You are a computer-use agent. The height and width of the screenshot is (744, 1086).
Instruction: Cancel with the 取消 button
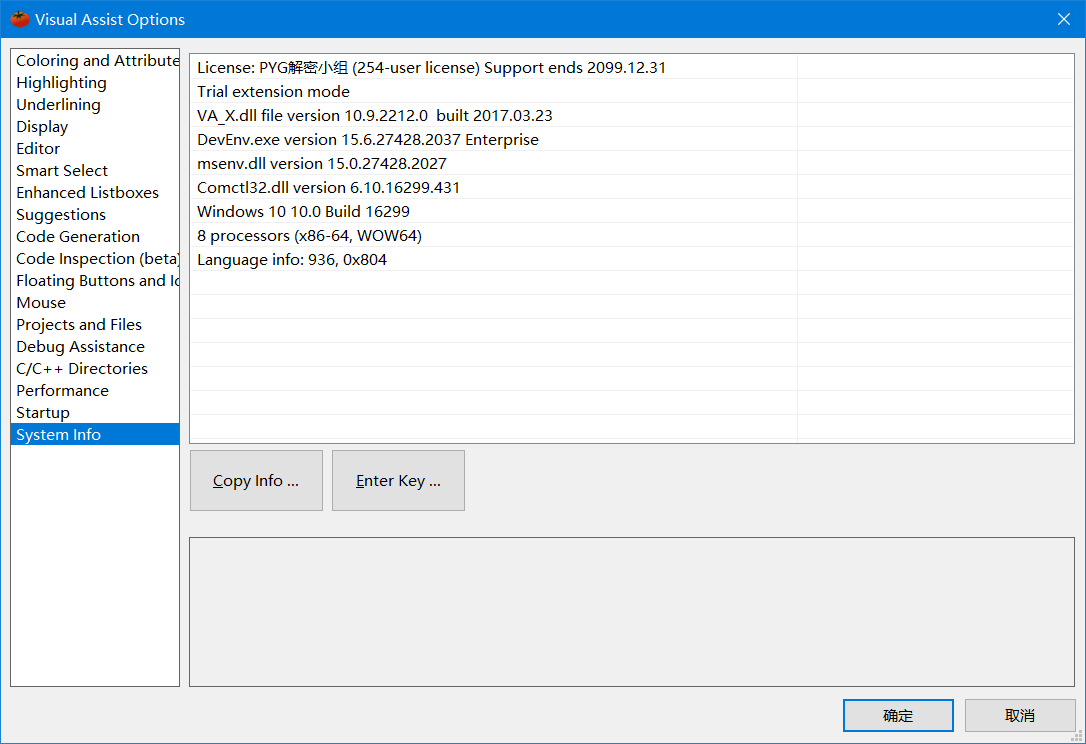tap(1020, 716)
